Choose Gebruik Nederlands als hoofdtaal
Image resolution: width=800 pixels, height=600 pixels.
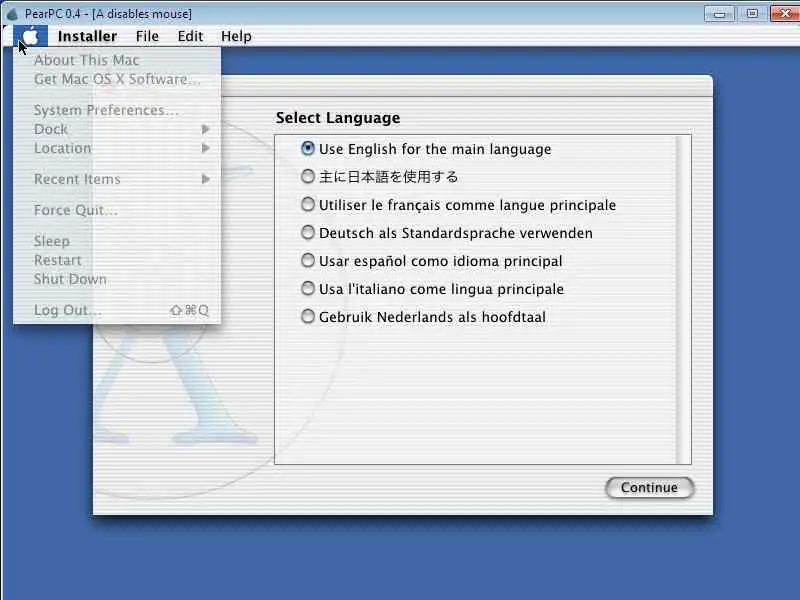[423, 317]
